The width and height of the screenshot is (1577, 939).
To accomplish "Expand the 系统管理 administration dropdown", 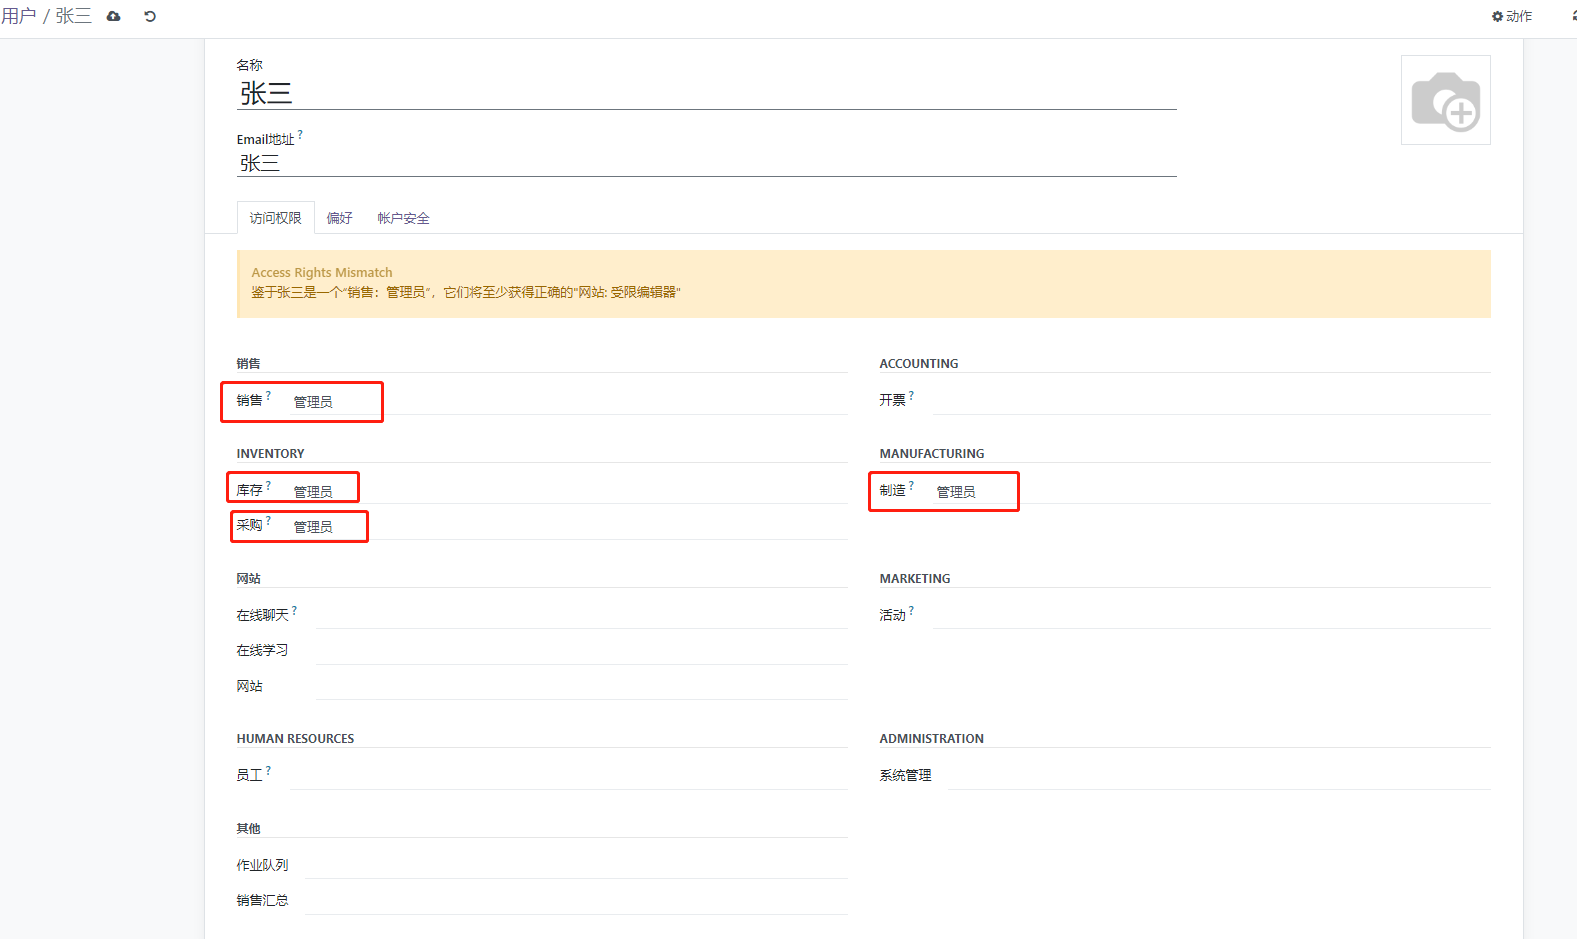I will (x=1218, y=775).
